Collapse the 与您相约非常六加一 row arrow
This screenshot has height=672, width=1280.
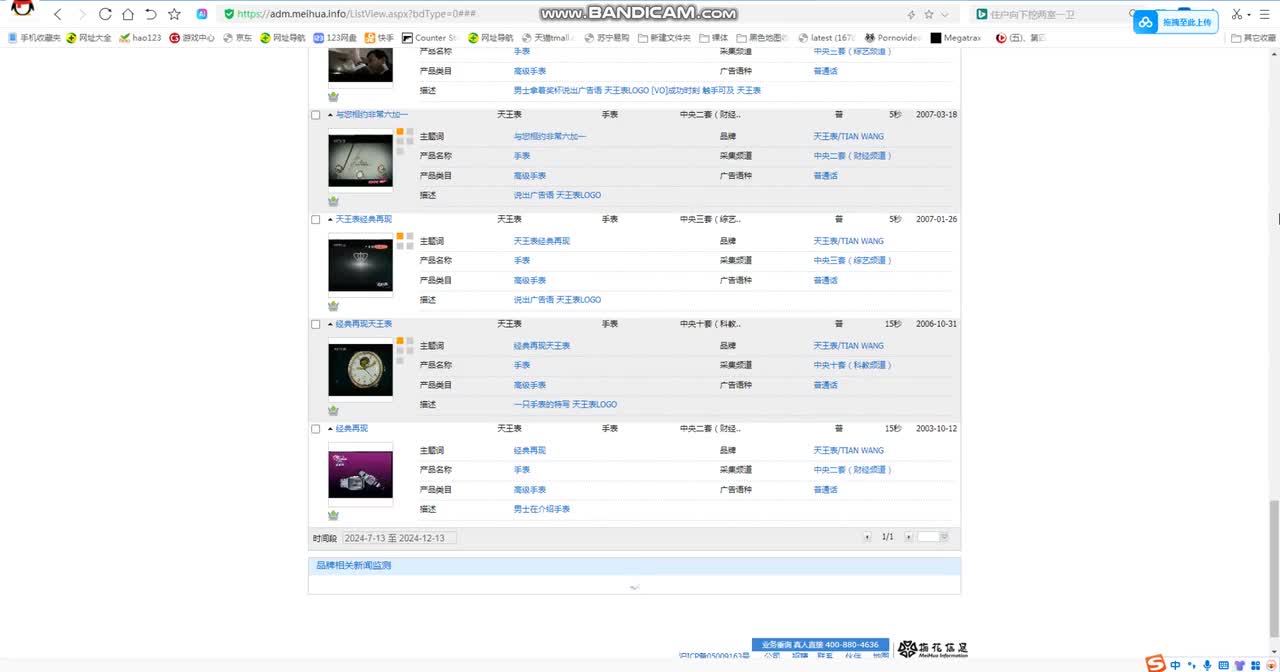[330, 115]
